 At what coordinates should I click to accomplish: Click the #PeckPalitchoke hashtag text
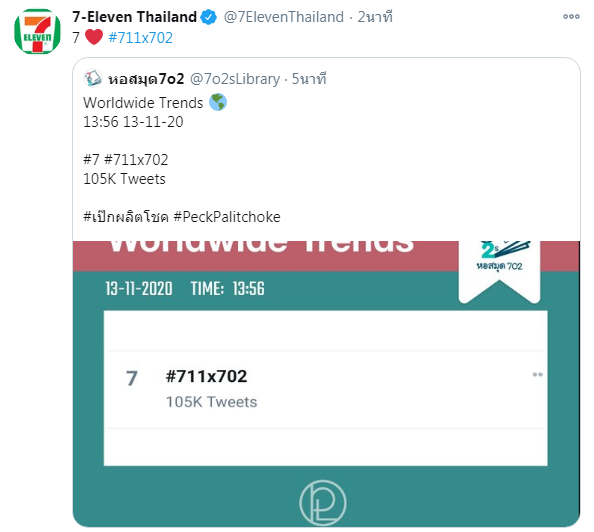227,217
